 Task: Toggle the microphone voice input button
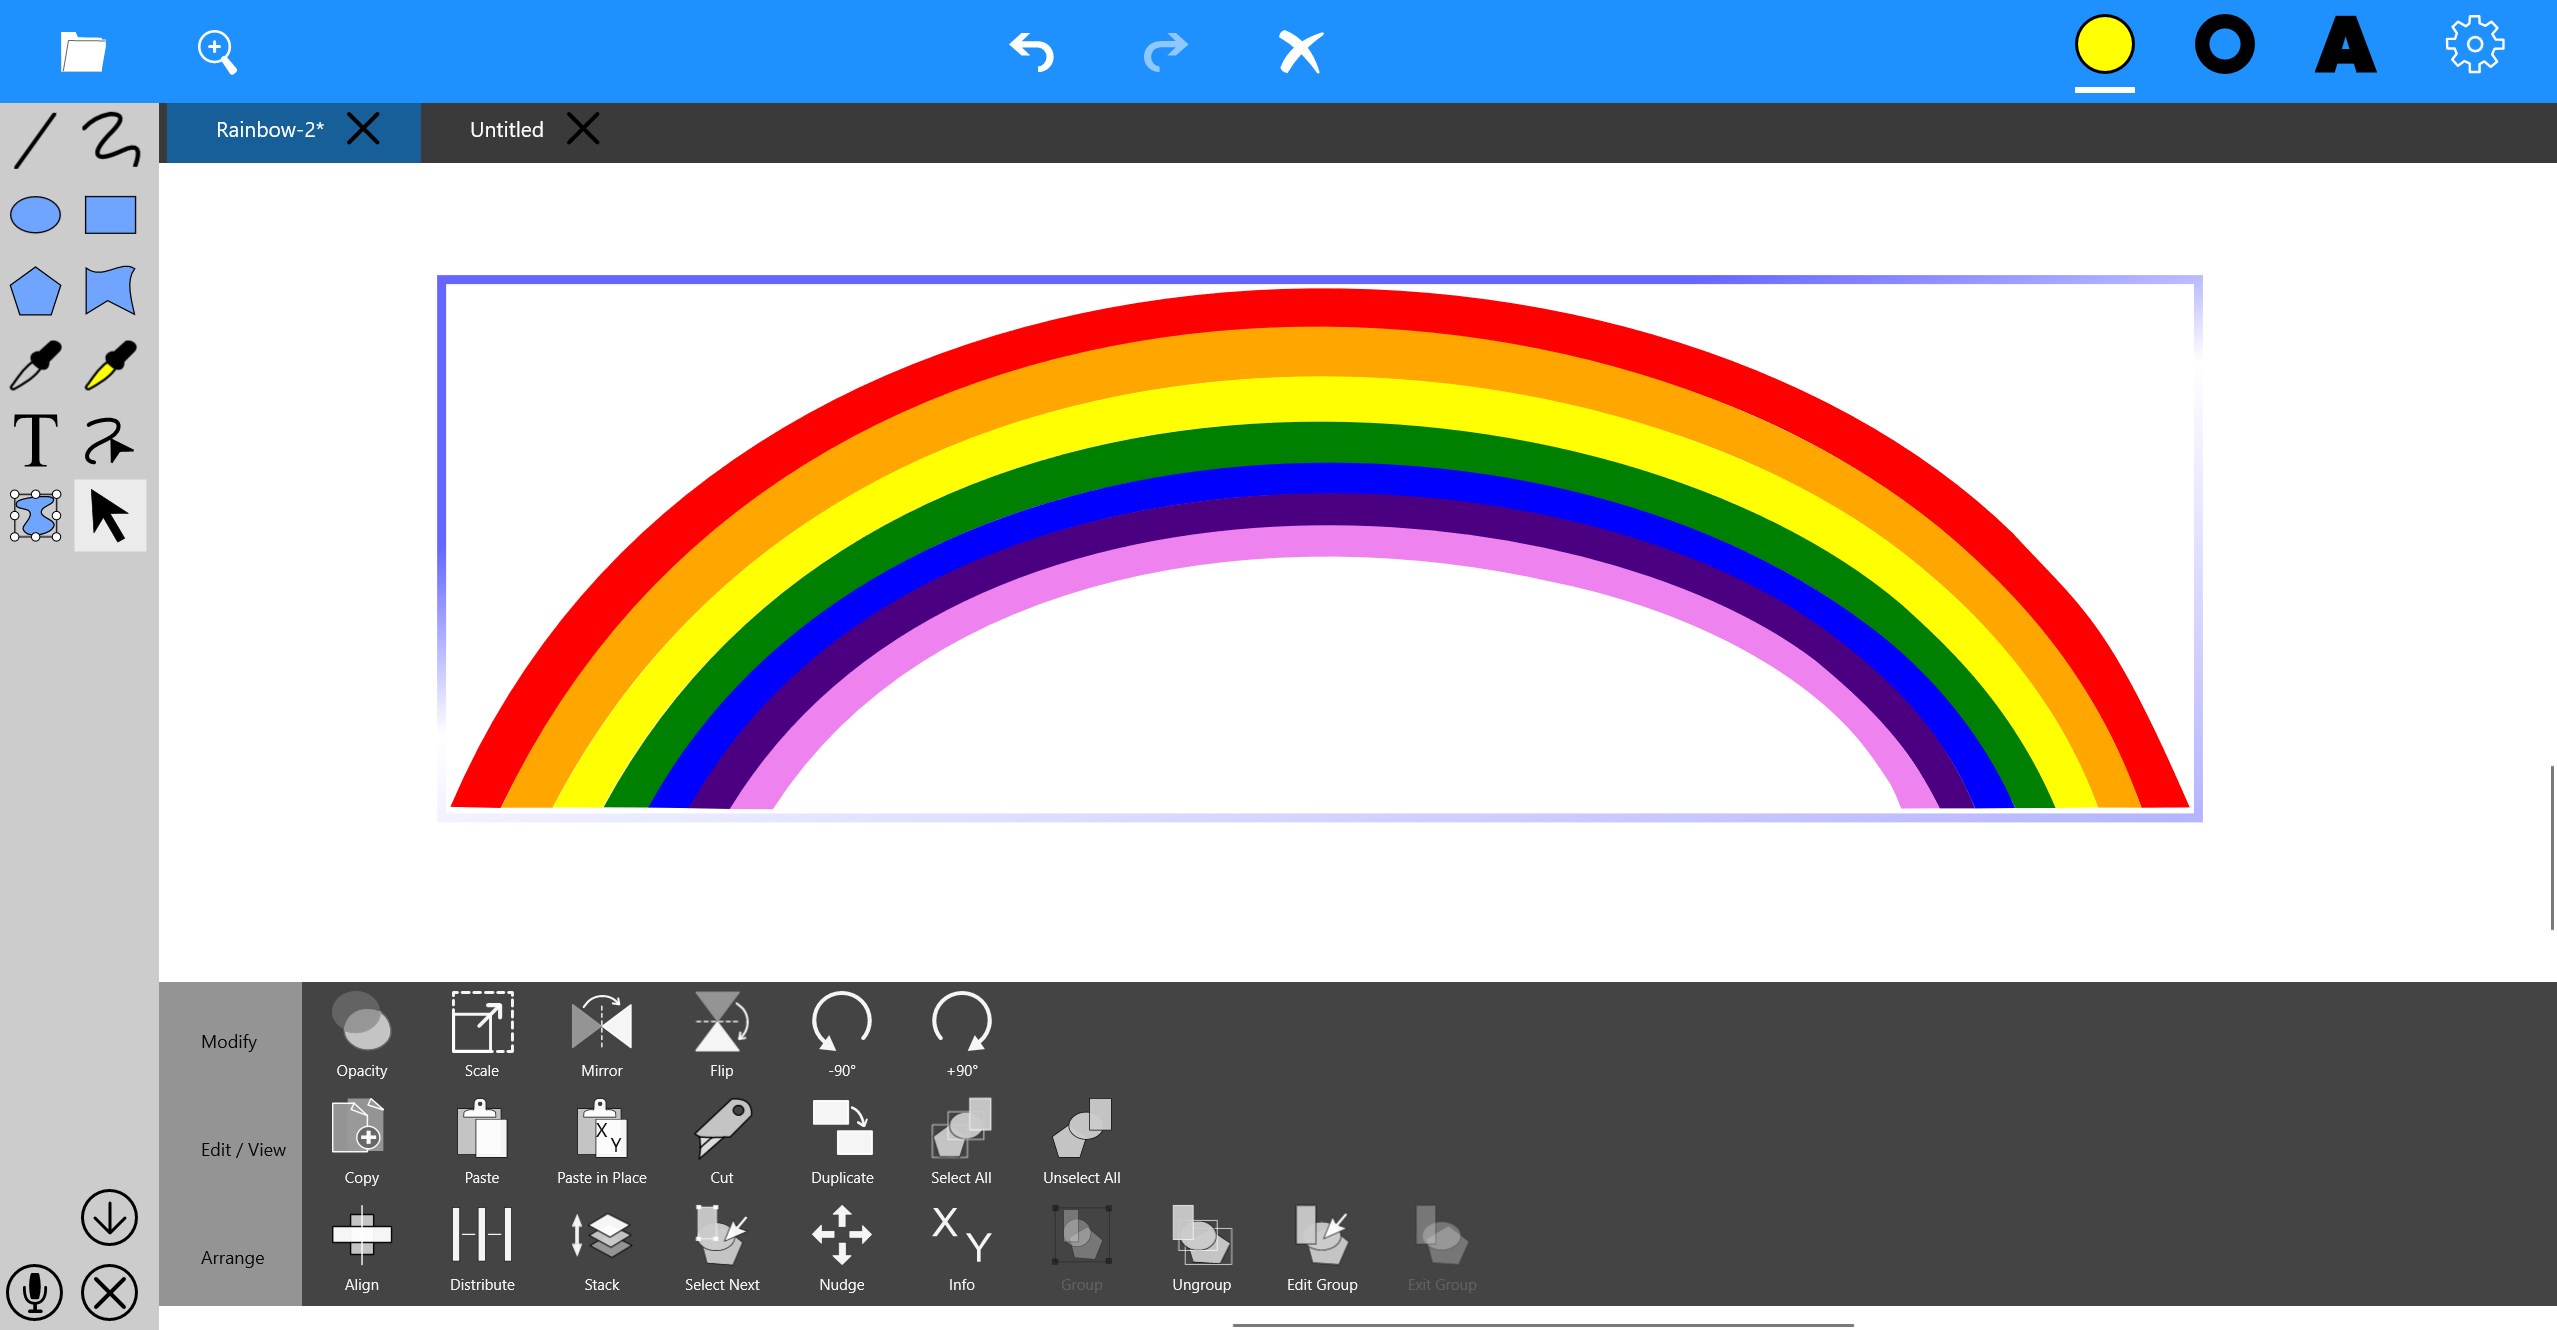[x=35, y=1292]
